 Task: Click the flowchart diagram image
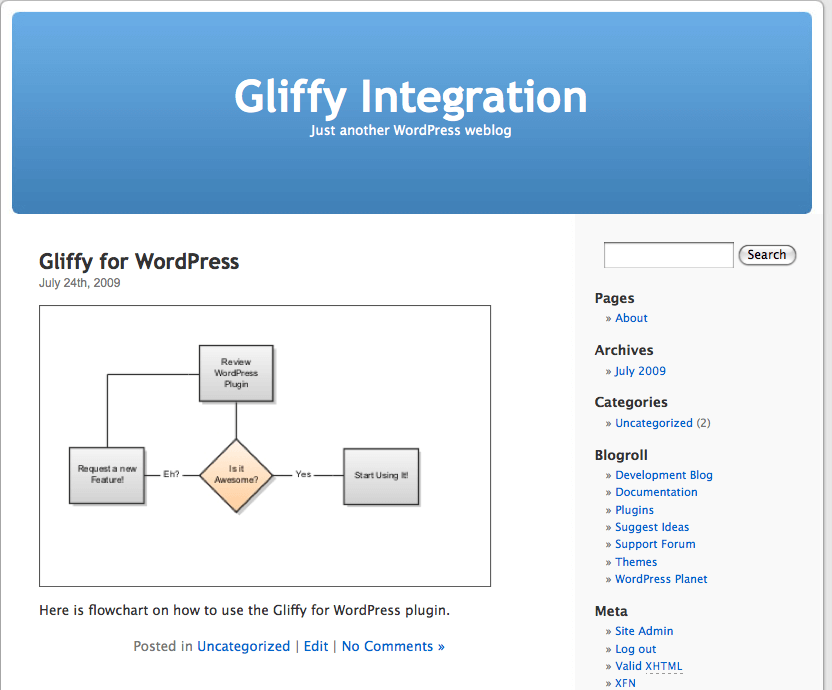(265, 446)
